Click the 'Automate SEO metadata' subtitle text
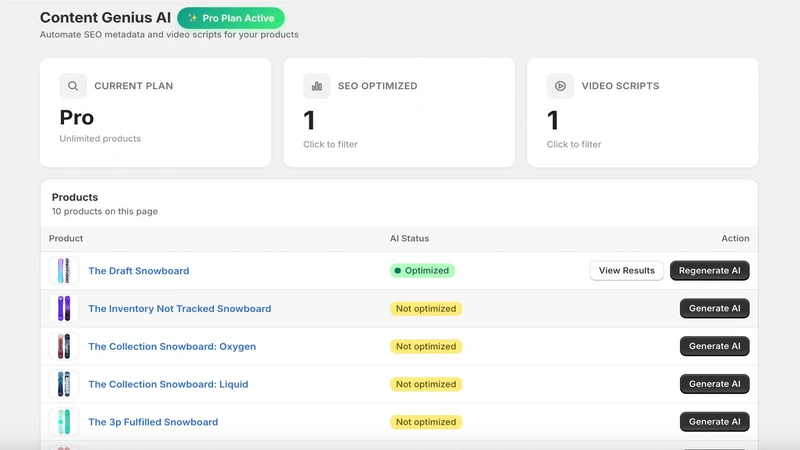800x450 pixels. coord(169,35)
